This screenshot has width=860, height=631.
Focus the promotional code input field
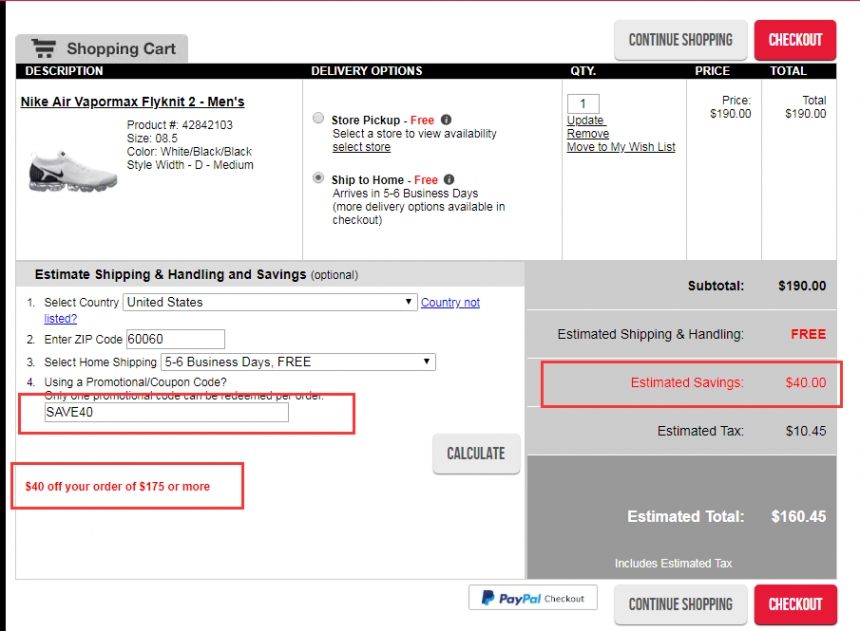pyautogui.click(x=166, y=412)
